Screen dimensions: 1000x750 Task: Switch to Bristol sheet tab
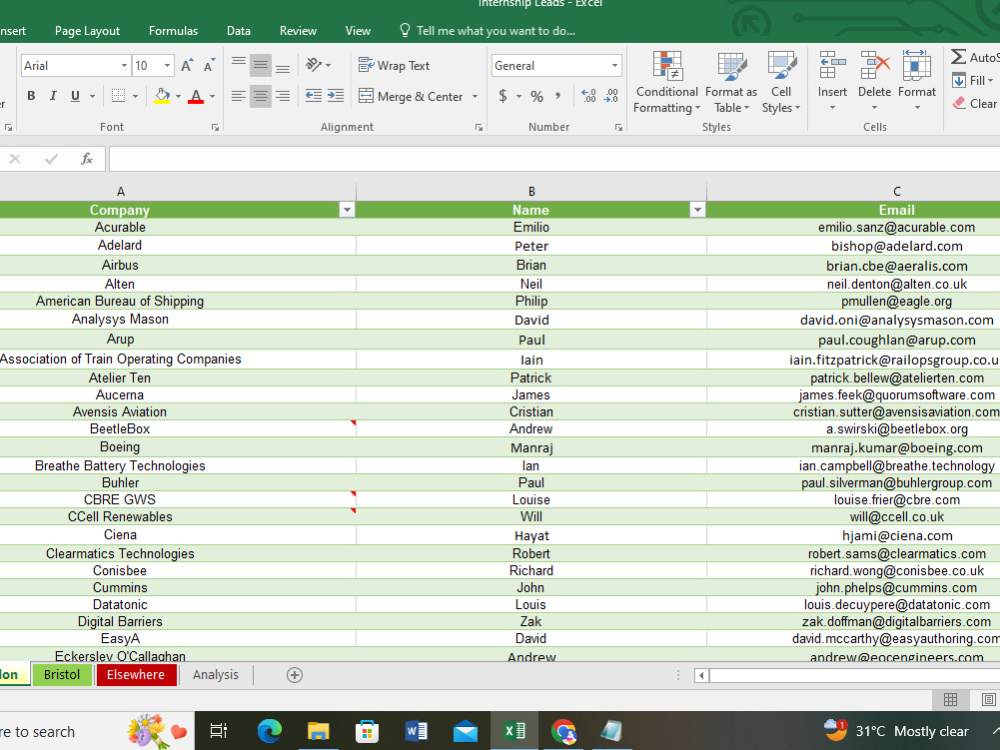coord(62,675)
